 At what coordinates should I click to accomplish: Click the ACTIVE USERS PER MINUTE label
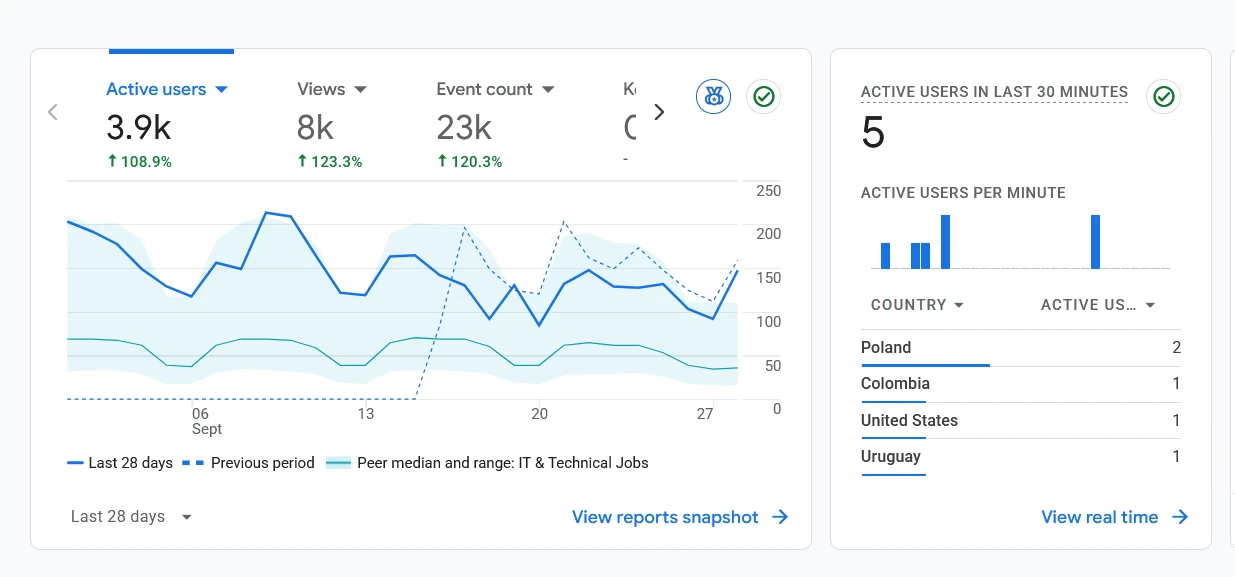coord(963,193)
